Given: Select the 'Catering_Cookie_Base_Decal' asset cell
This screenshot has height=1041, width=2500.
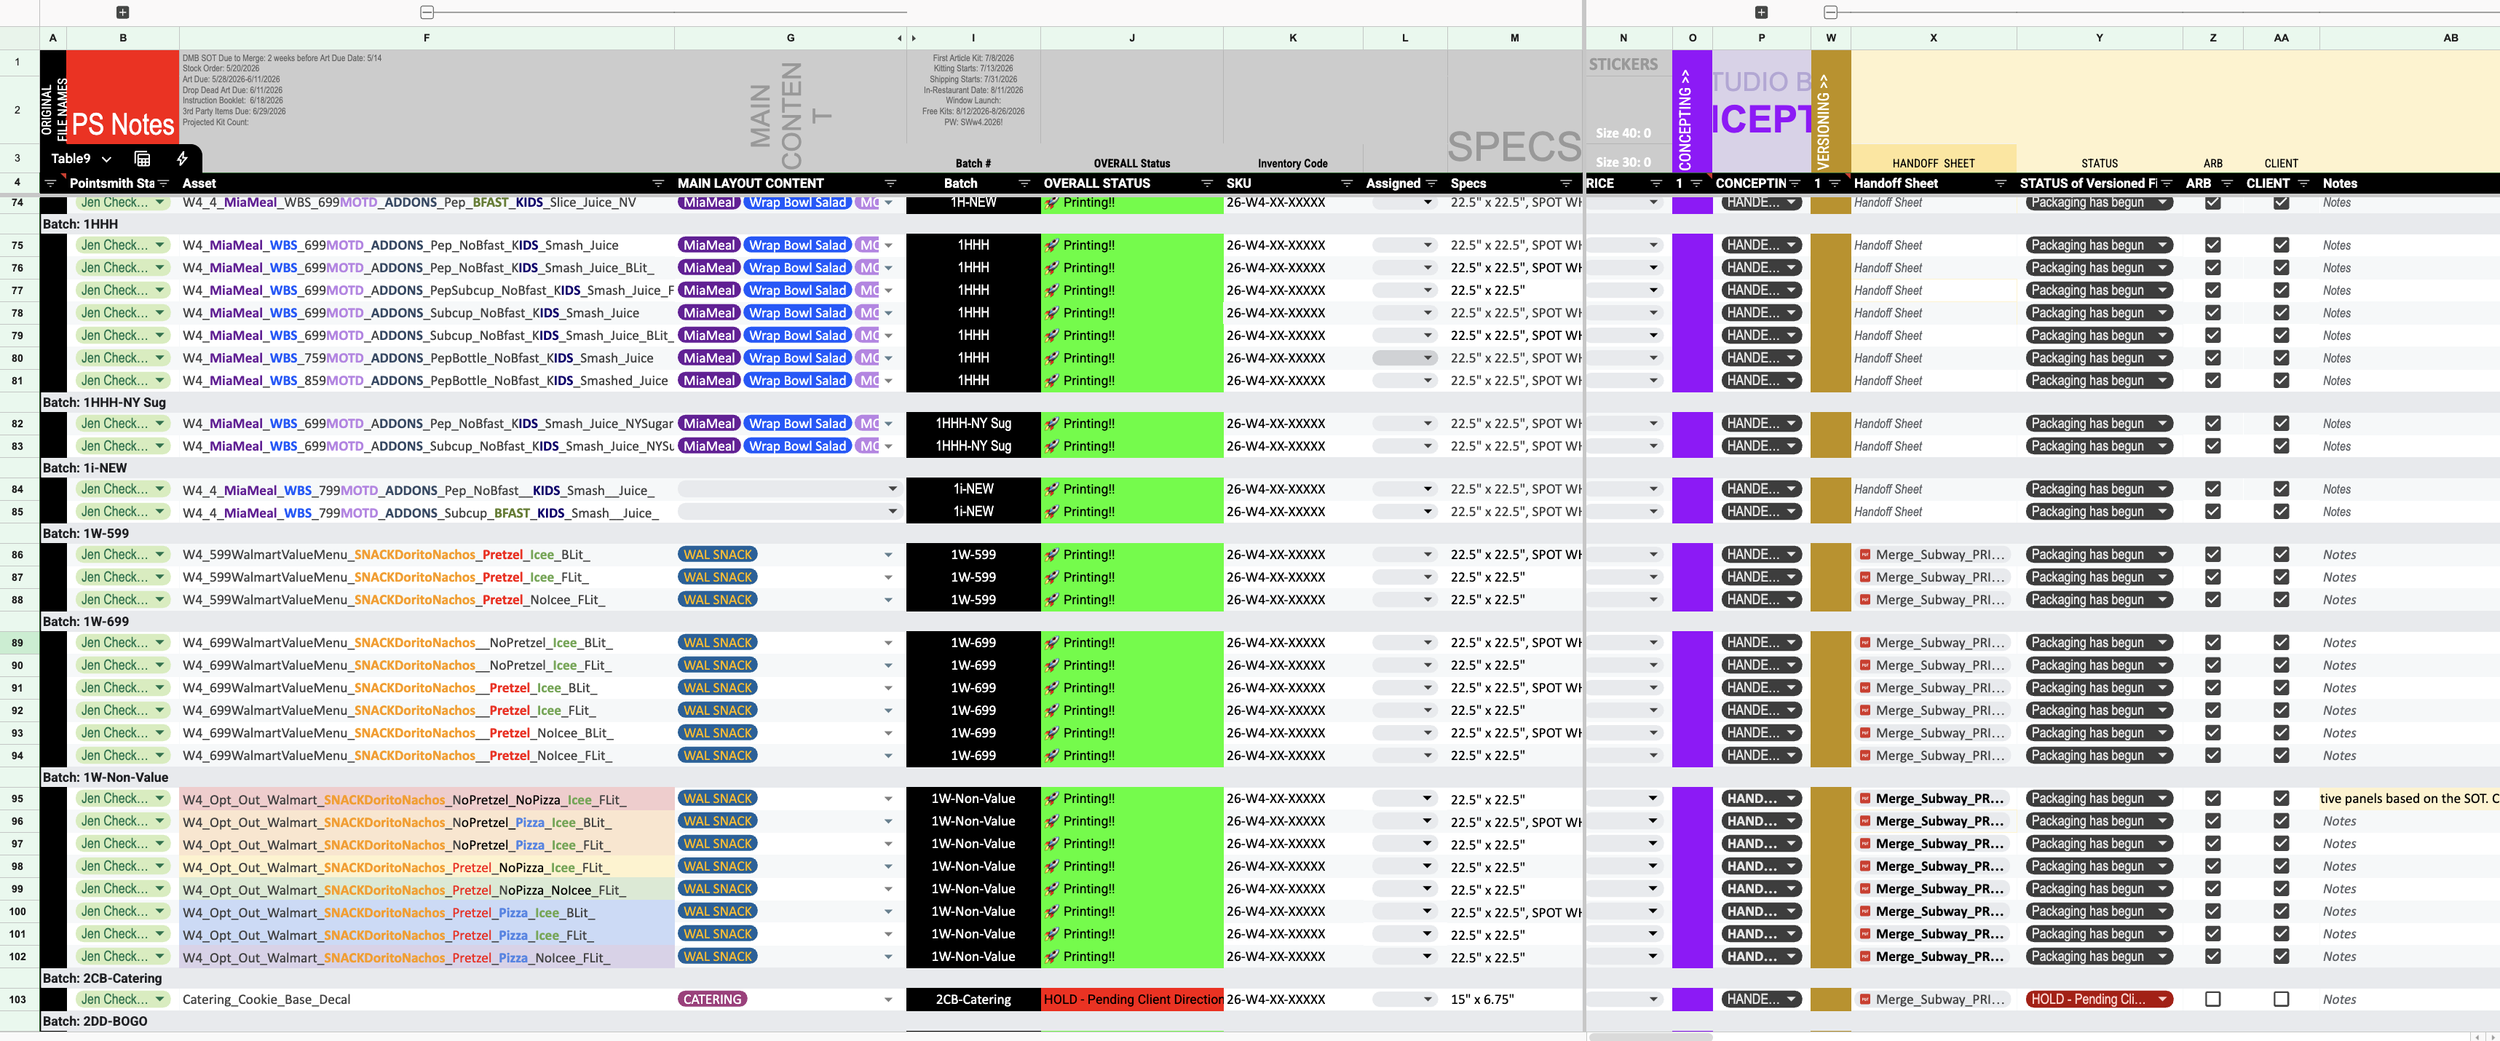Looking at the screenshot, I should [427, 999].
